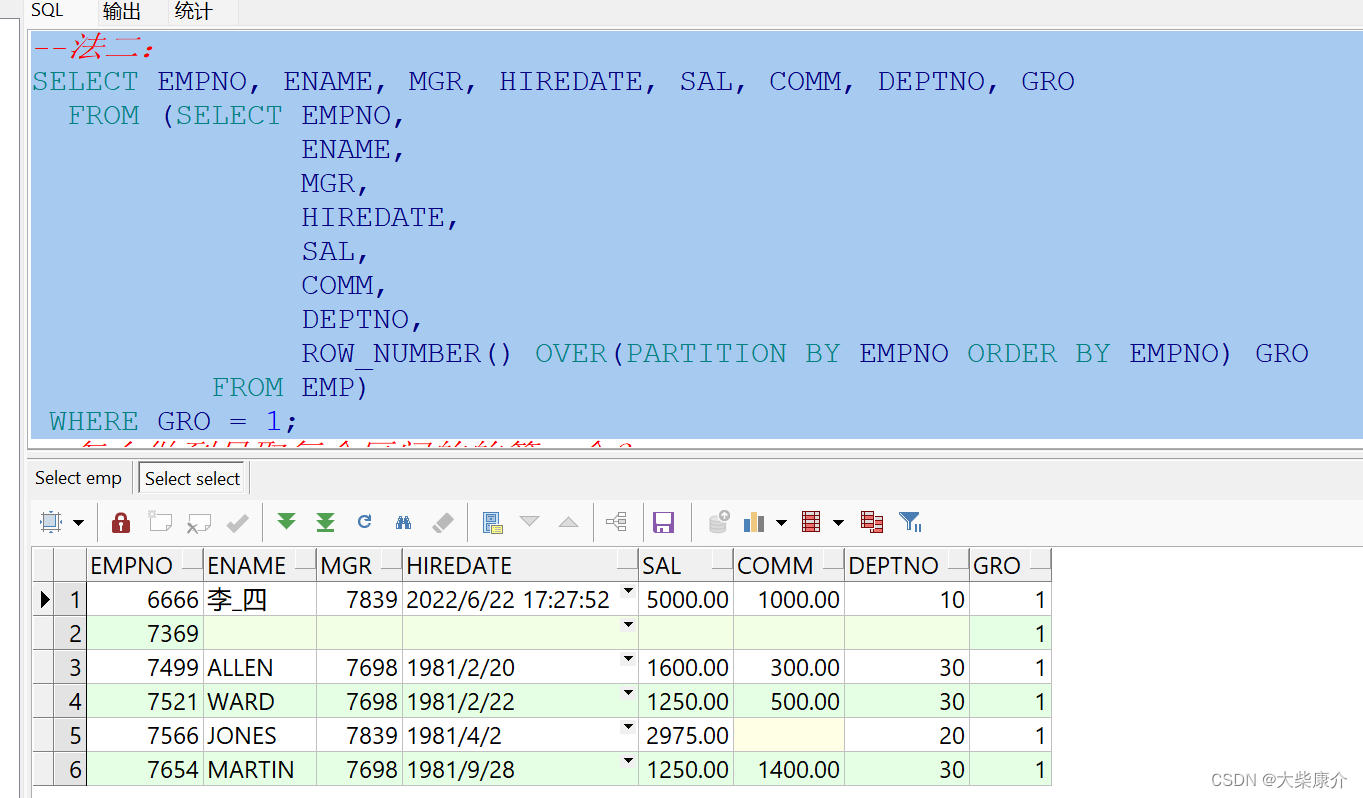The height and width of the screenshot is (798, 1363).
Task: Switch to the Select emp tab
Action: 78,477
